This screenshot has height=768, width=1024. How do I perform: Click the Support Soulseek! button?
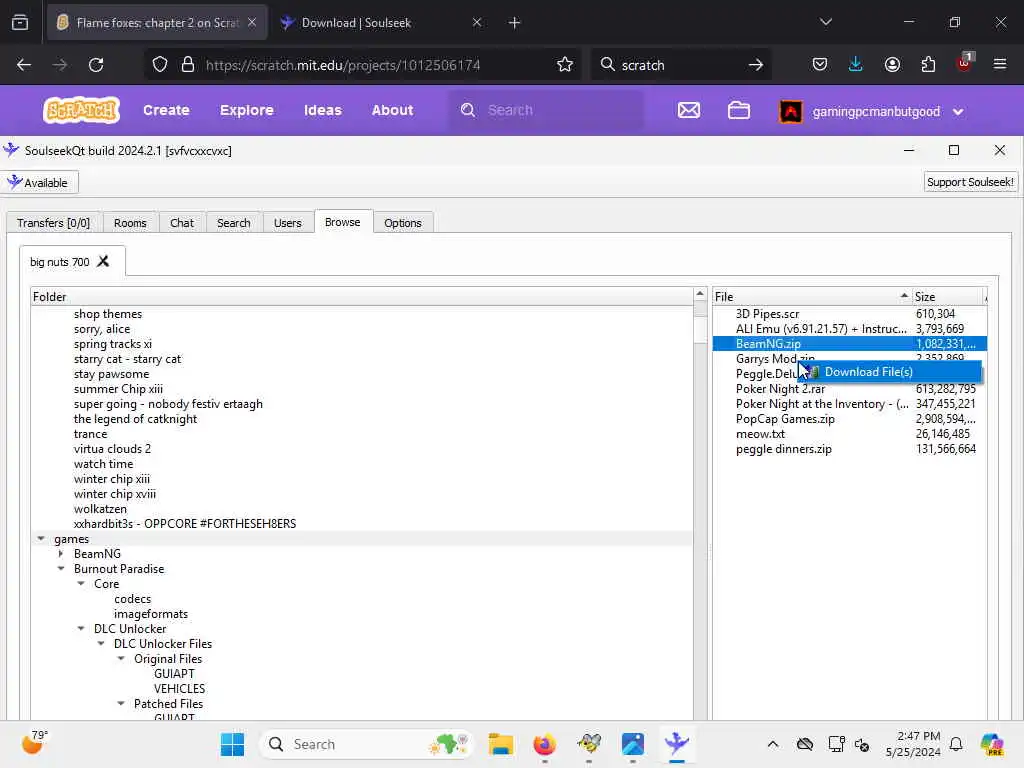point(970,182)
